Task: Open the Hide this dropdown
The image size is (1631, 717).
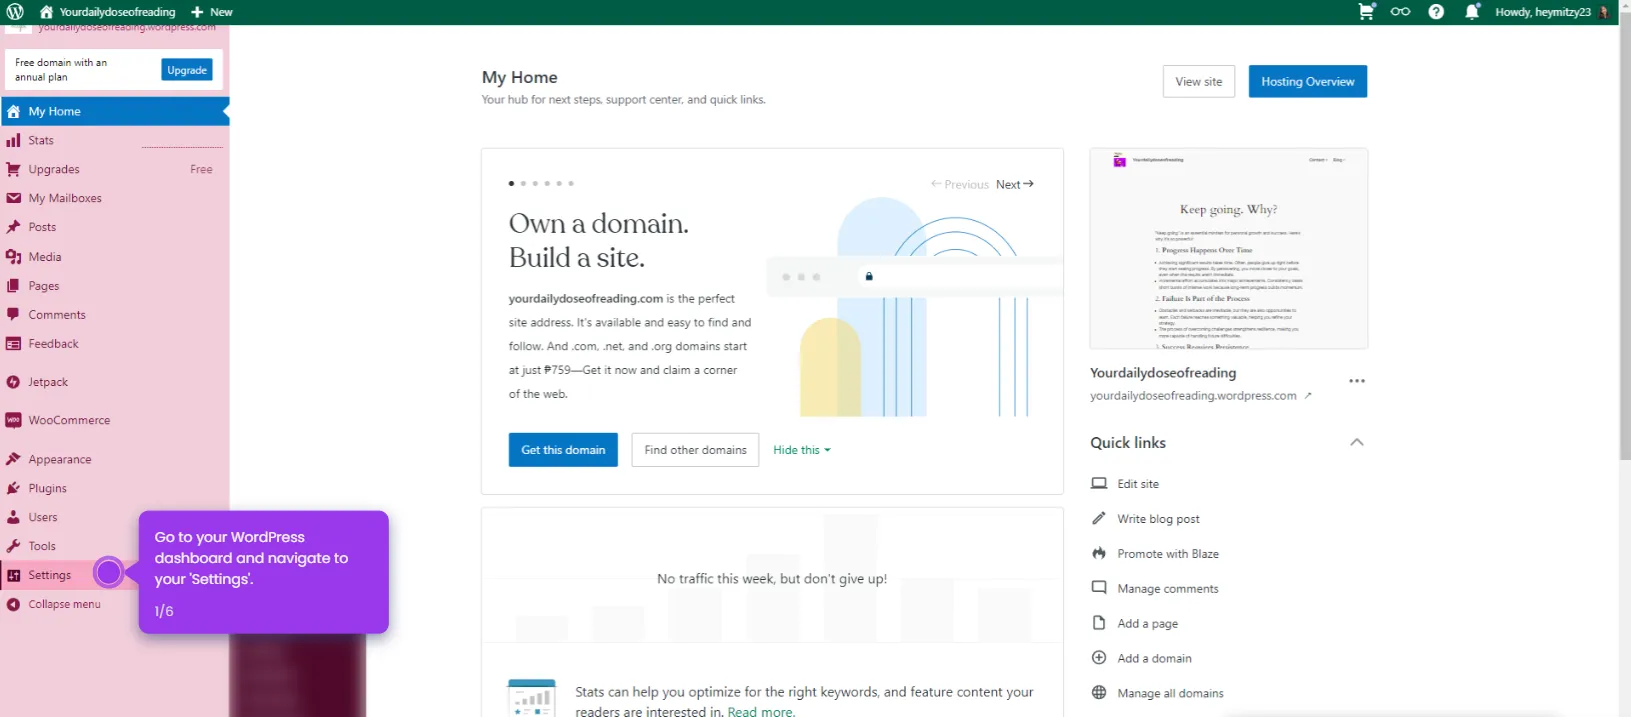Action: 802,450
